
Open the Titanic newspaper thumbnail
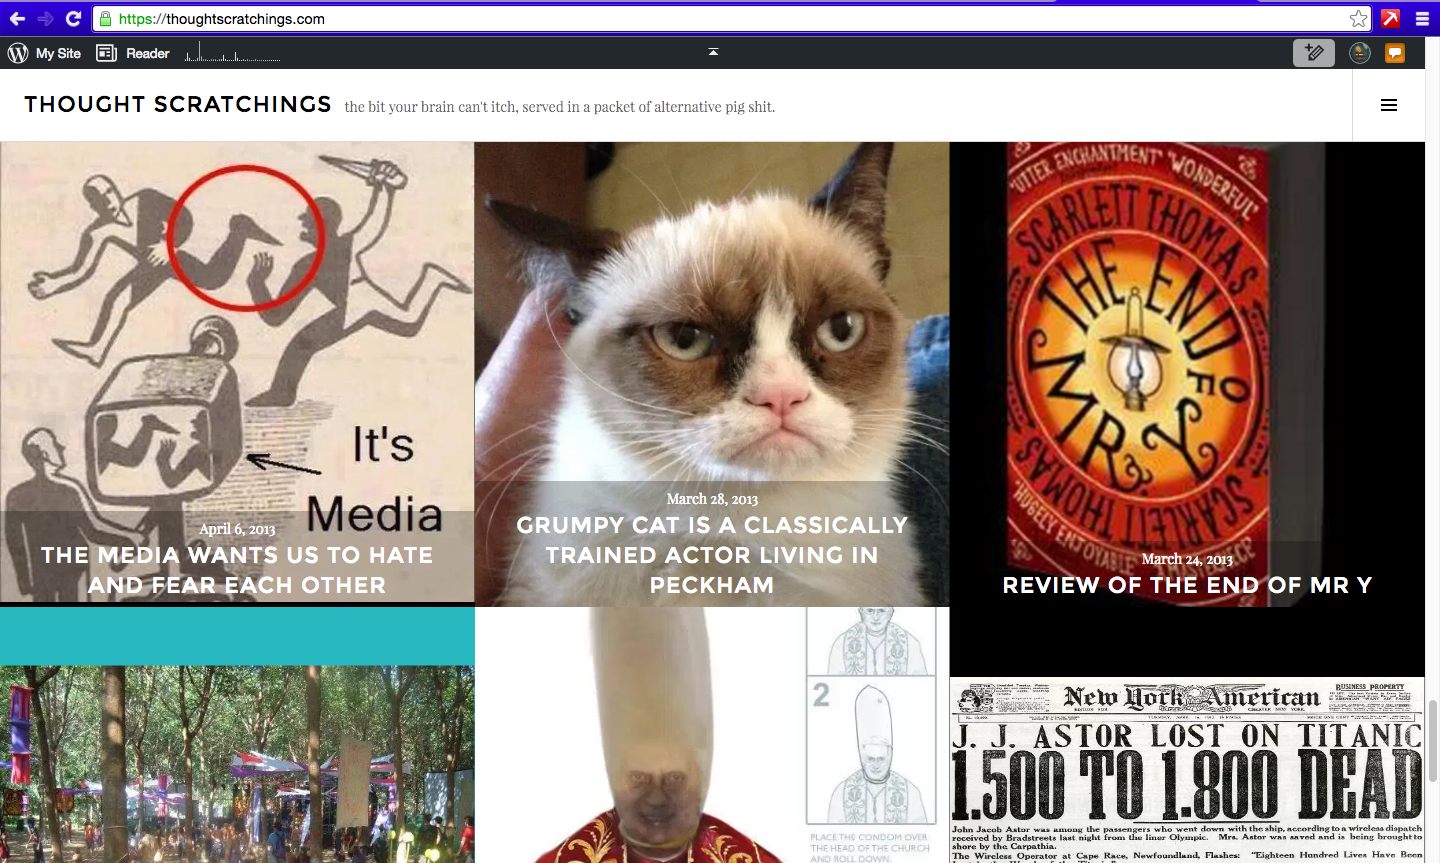point(1187,770)
